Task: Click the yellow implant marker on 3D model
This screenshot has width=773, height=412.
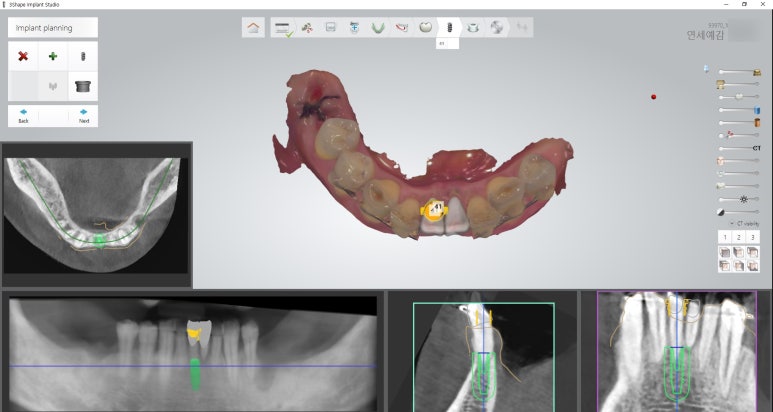Action: pos(434,209)
